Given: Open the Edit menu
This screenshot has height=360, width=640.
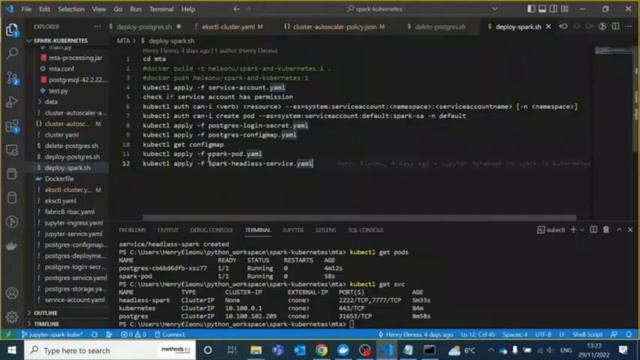Looking at the screenshot, I should pos(44,9).
